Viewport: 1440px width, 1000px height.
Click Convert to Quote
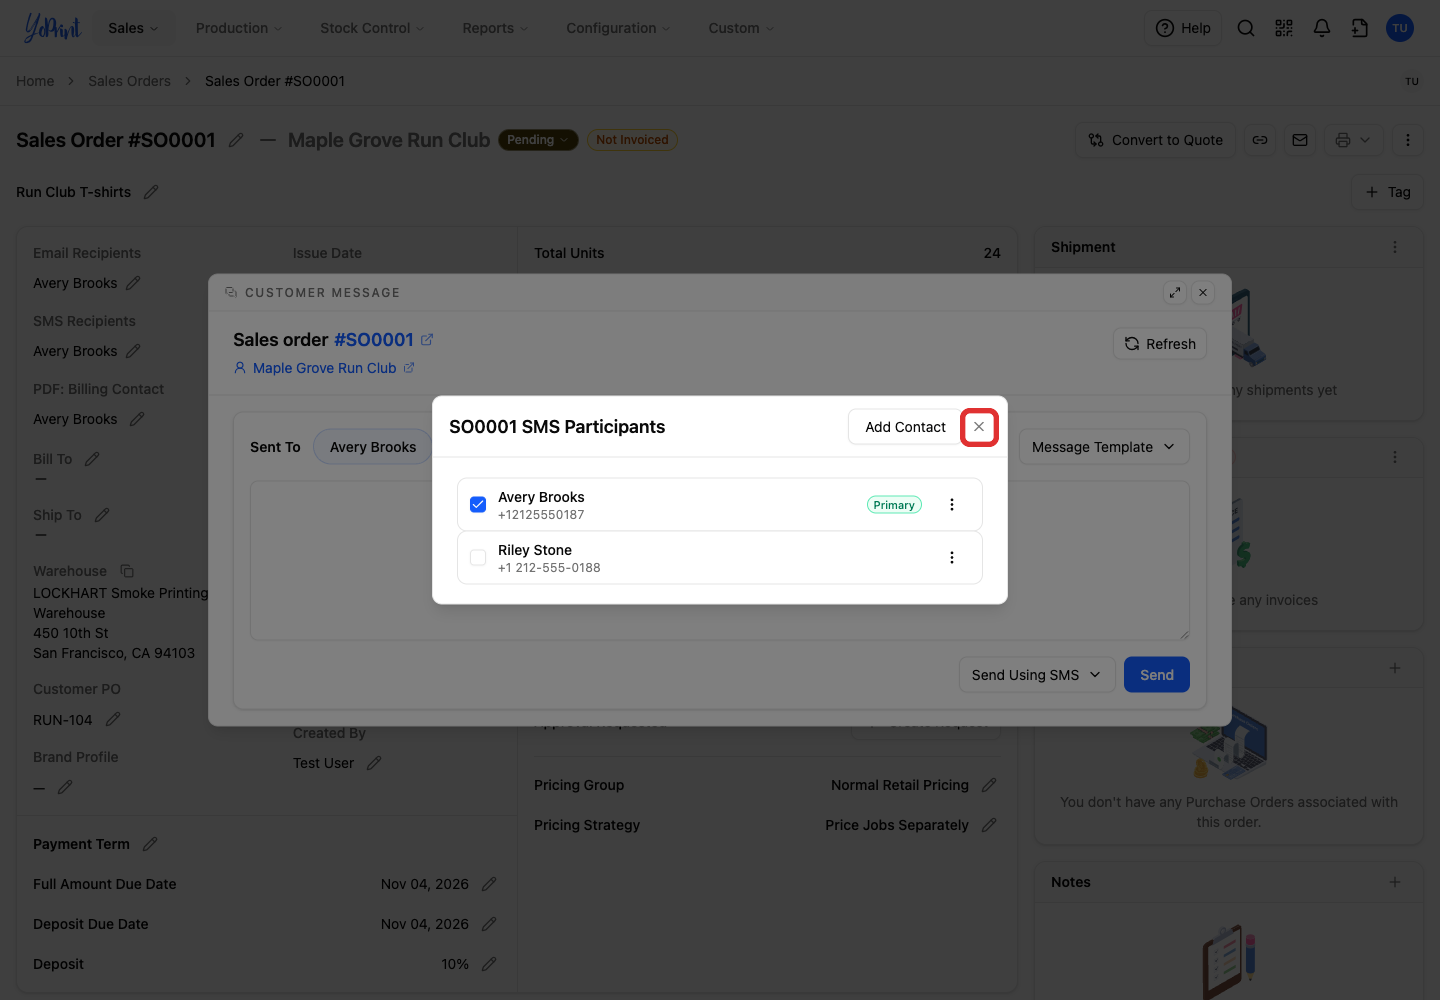[x=1156, y=140]
